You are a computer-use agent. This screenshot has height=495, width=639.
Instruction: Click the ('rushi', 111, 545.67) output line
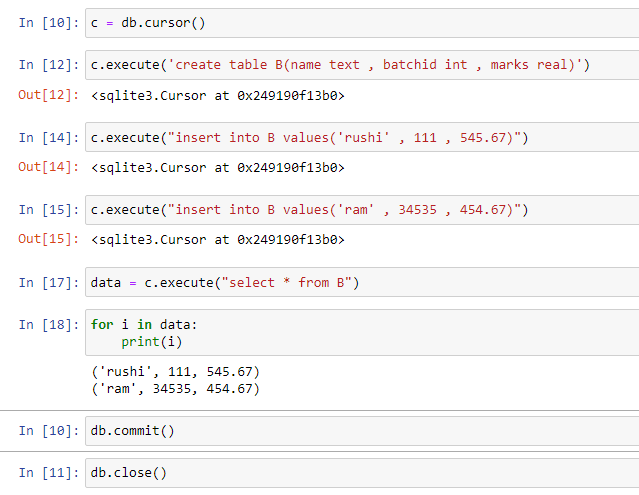[175, 372]
